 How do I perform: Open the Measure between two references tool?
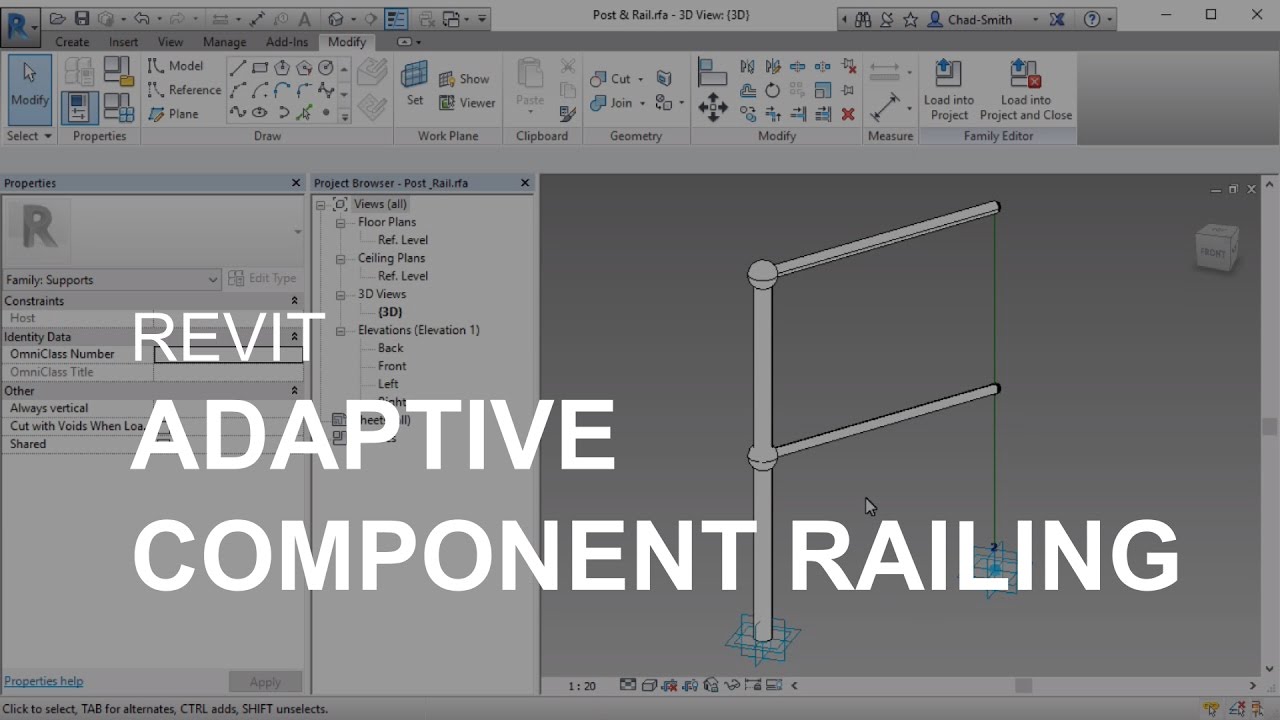tap(885, 107)
